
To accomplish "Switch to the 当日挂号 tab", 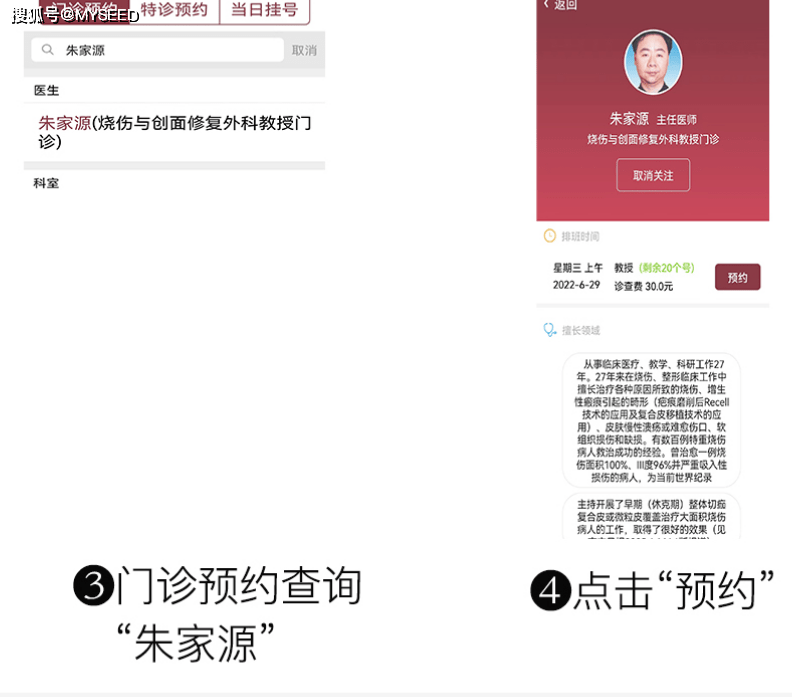I will 264,10.
